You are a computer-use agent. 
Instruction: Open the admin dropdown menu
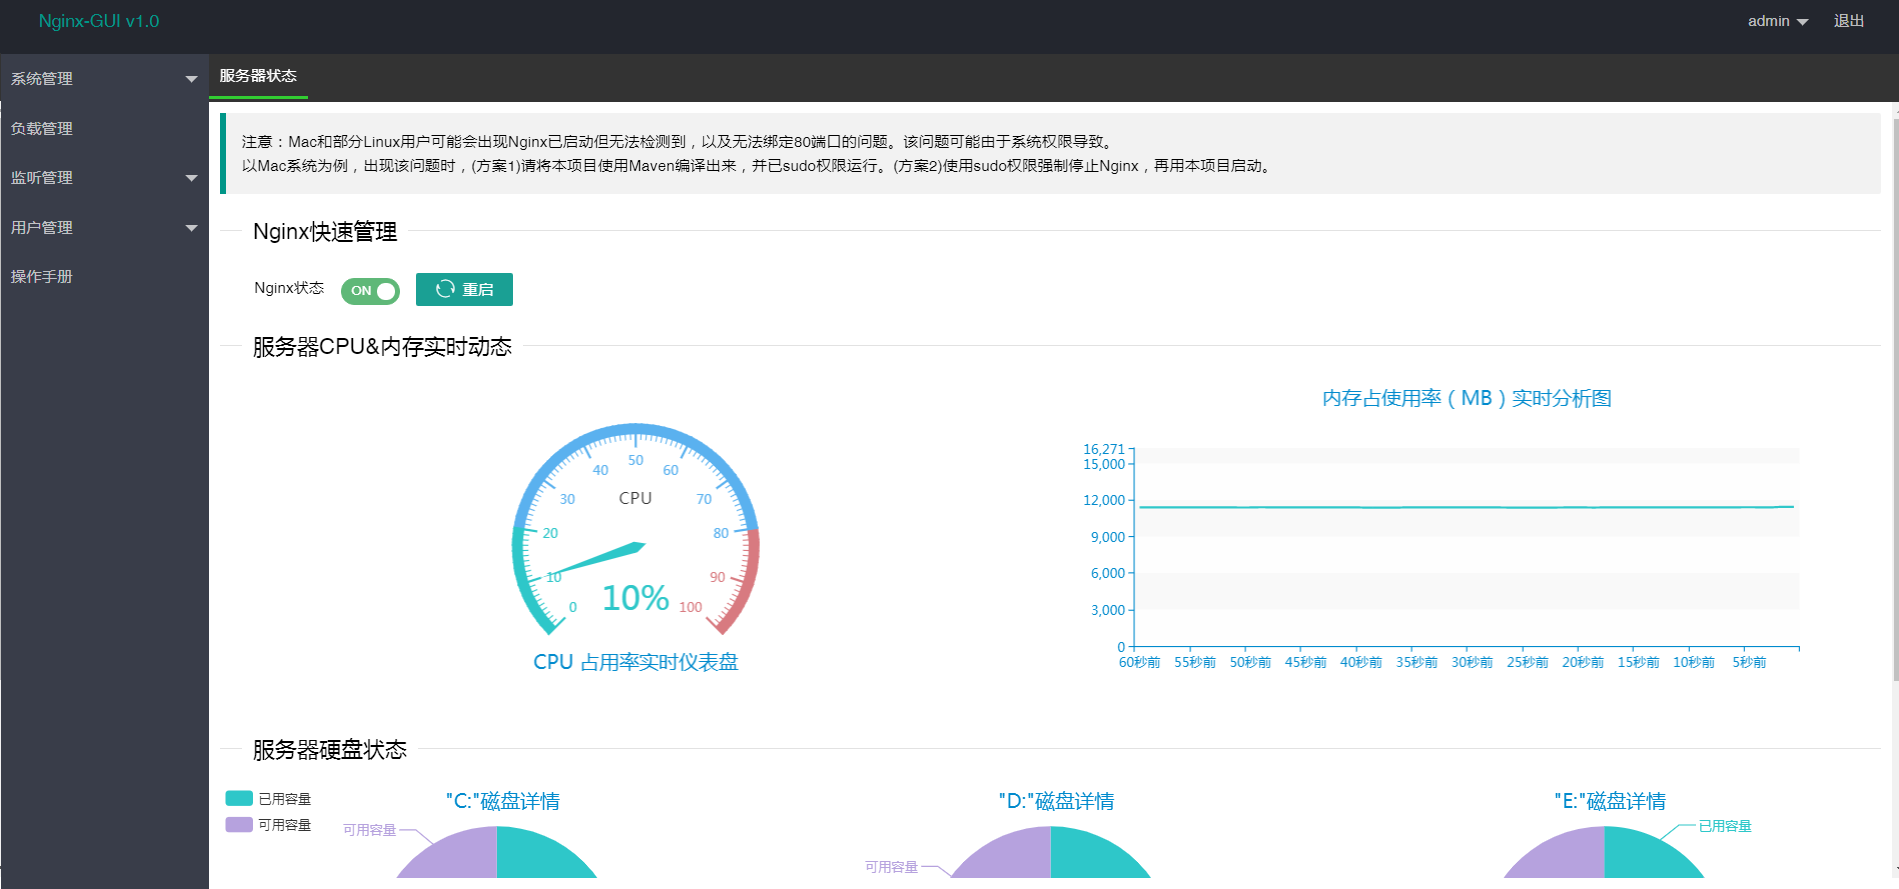point(1777,21)
